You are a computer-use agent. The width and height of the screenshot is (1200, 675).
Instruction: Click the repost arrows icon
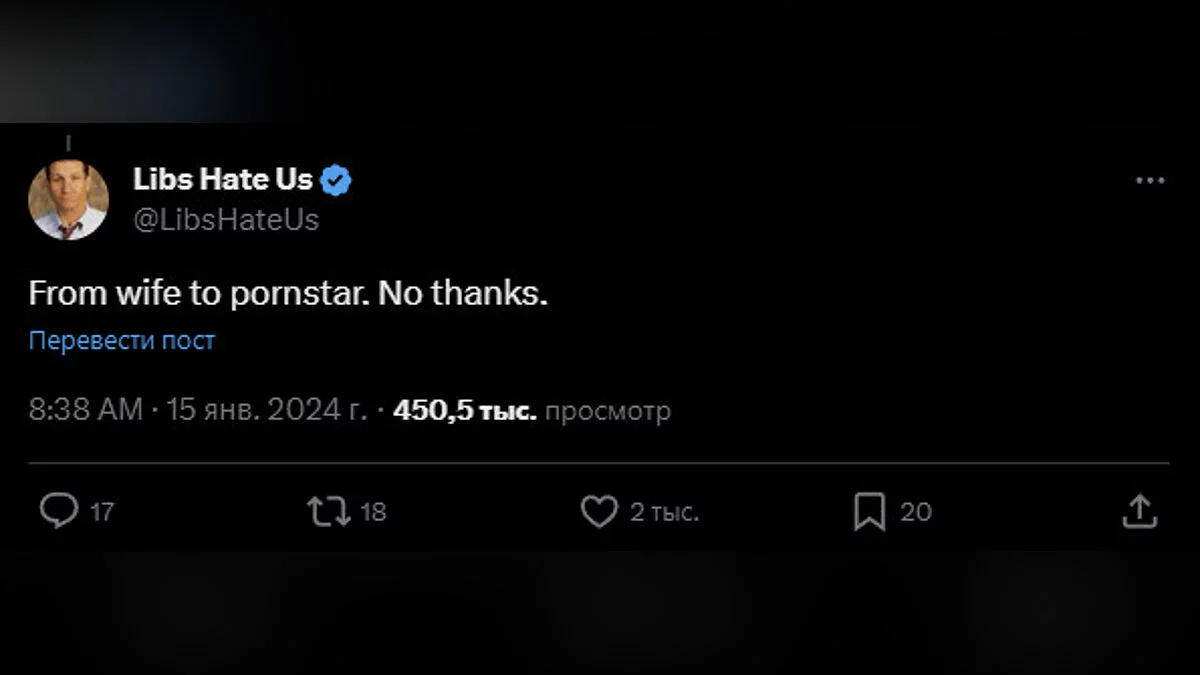click(327, 512)
